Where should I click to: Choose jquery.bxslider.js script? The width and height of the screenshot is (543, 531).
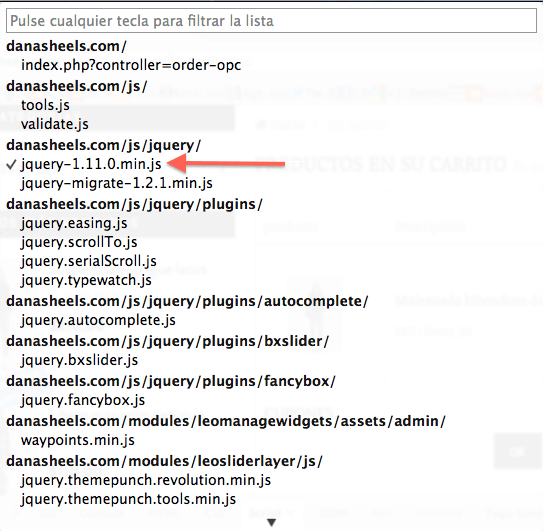pos(79,360)
